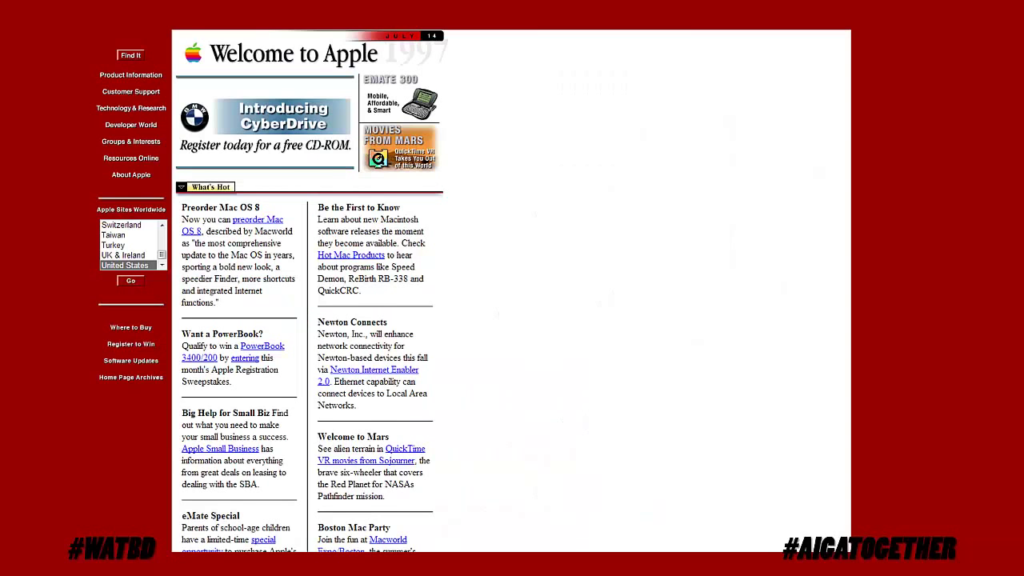Go to Customer Support
1024x576 pixels.
(x=131, y=91)
